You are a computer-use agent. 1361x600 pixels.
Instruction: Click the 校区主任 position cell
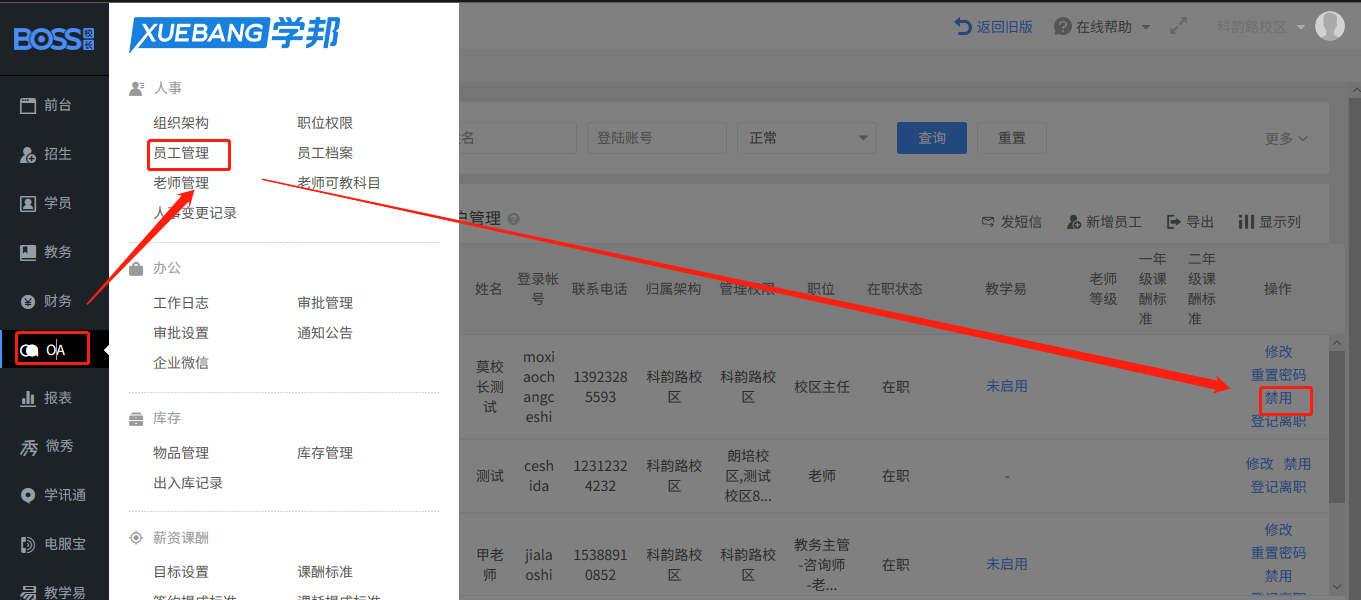[x=822, y=387]
